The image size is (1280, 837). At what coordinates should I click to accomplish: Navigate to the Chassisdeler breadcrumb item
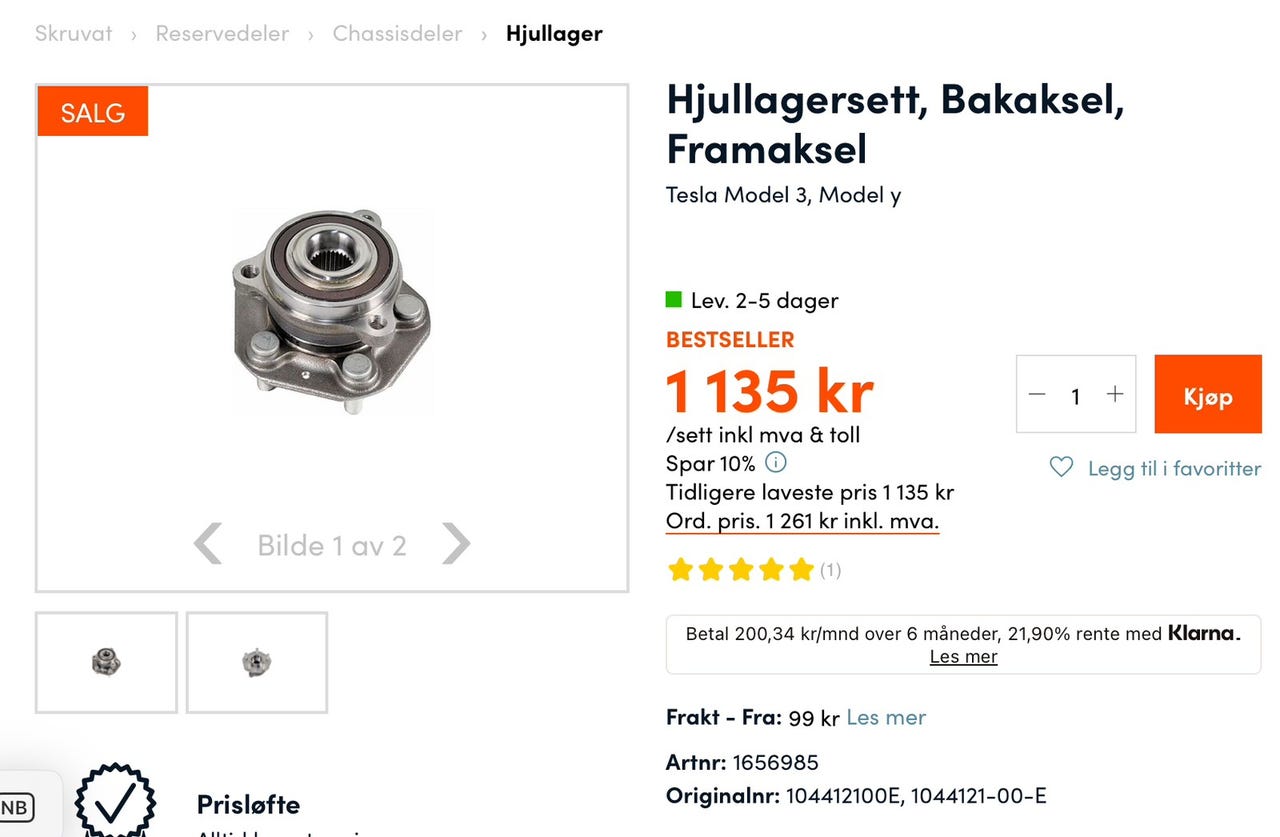tap(397, 33)
